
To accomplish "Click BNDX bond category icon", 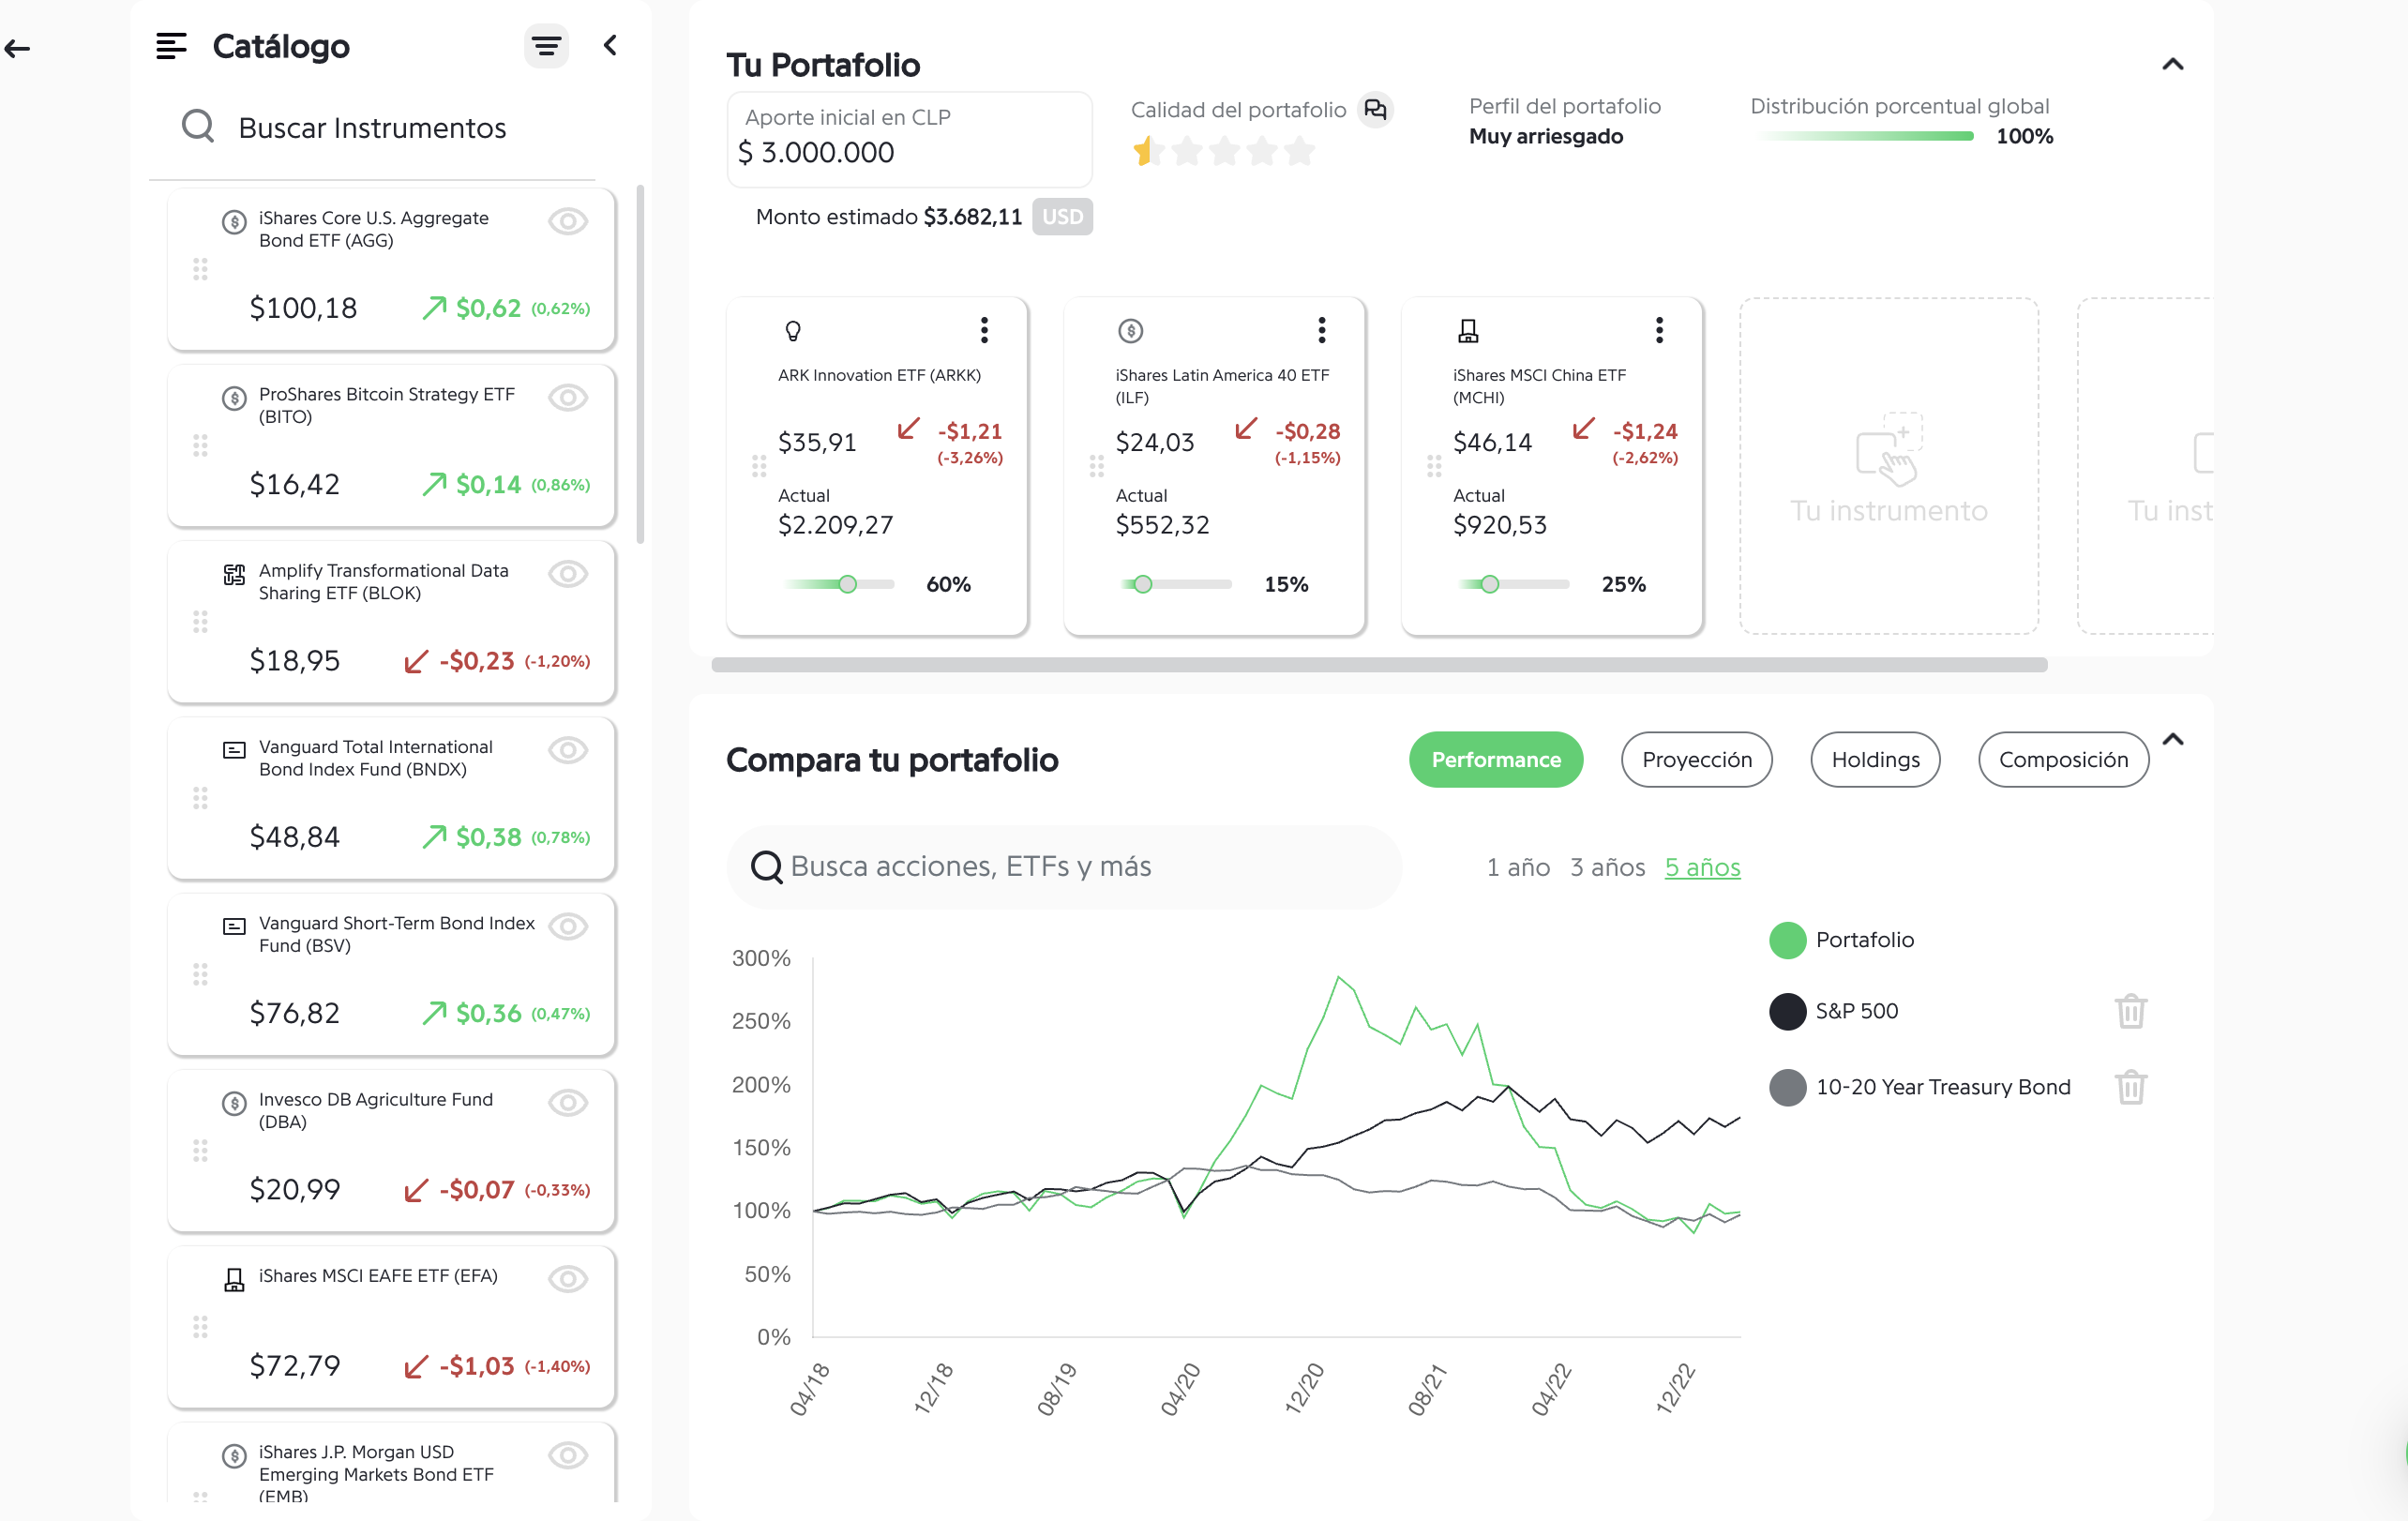I will [234, 750].
